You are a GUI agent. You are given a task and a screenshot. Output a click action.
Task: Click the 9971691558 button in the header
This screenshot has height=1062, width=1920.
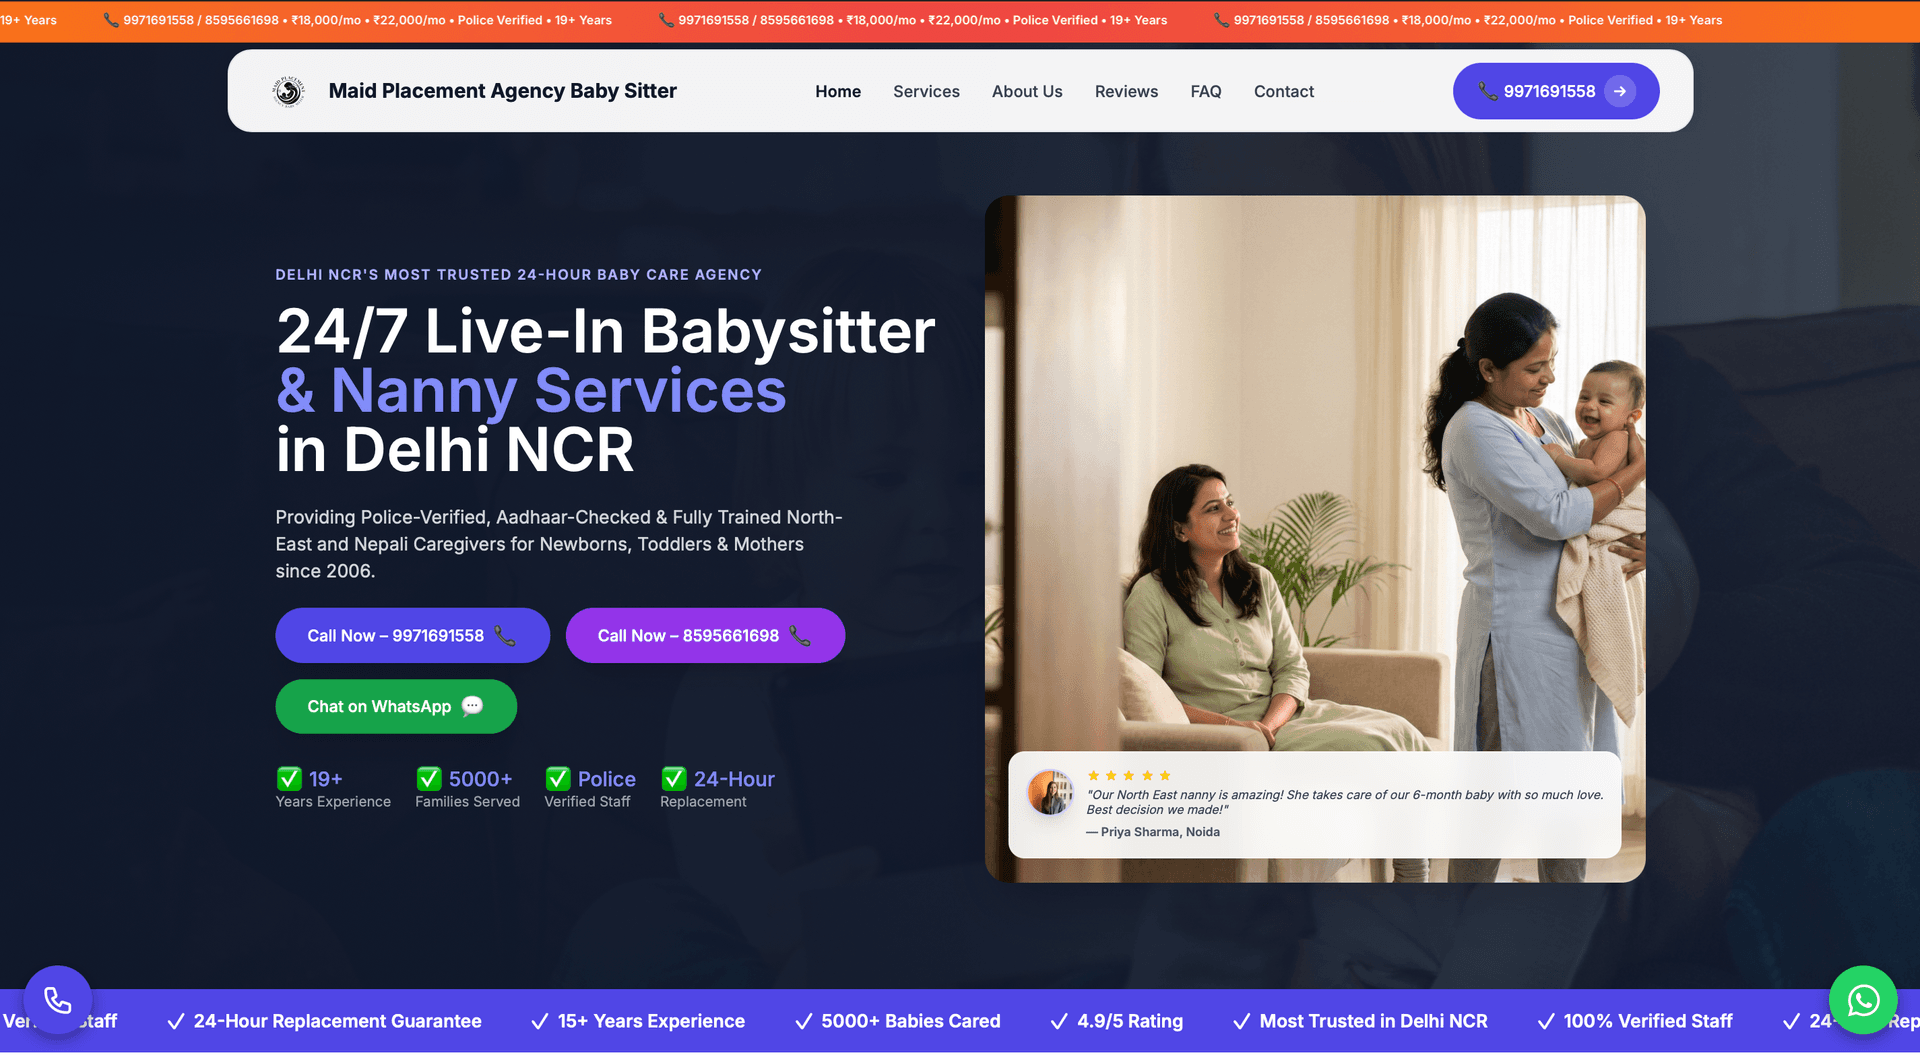pos(1555,90)
